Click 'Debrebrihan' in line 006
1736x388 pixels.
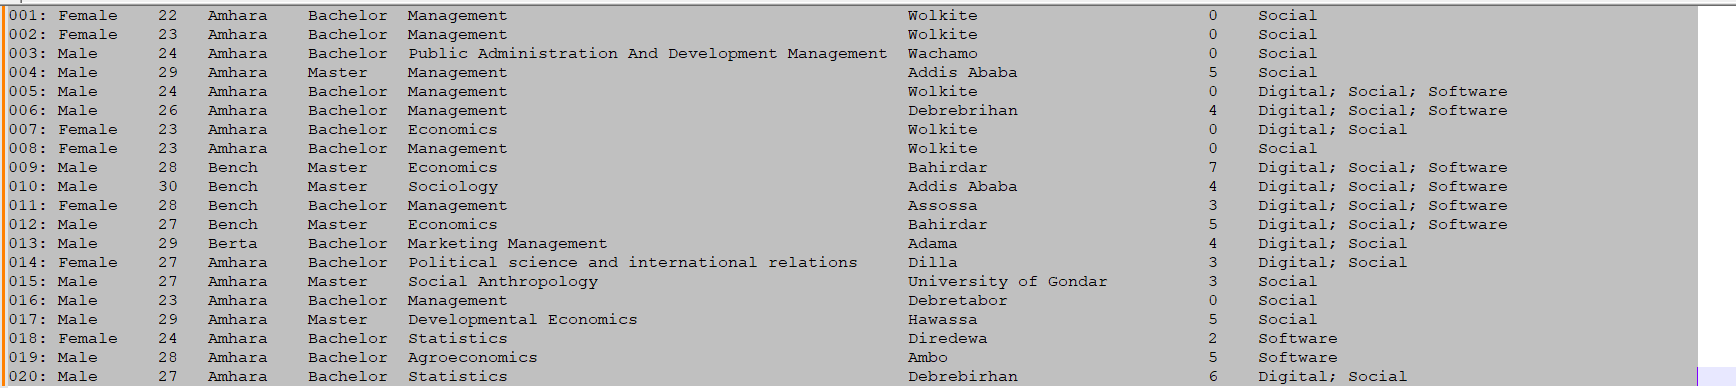pos(962,111)
